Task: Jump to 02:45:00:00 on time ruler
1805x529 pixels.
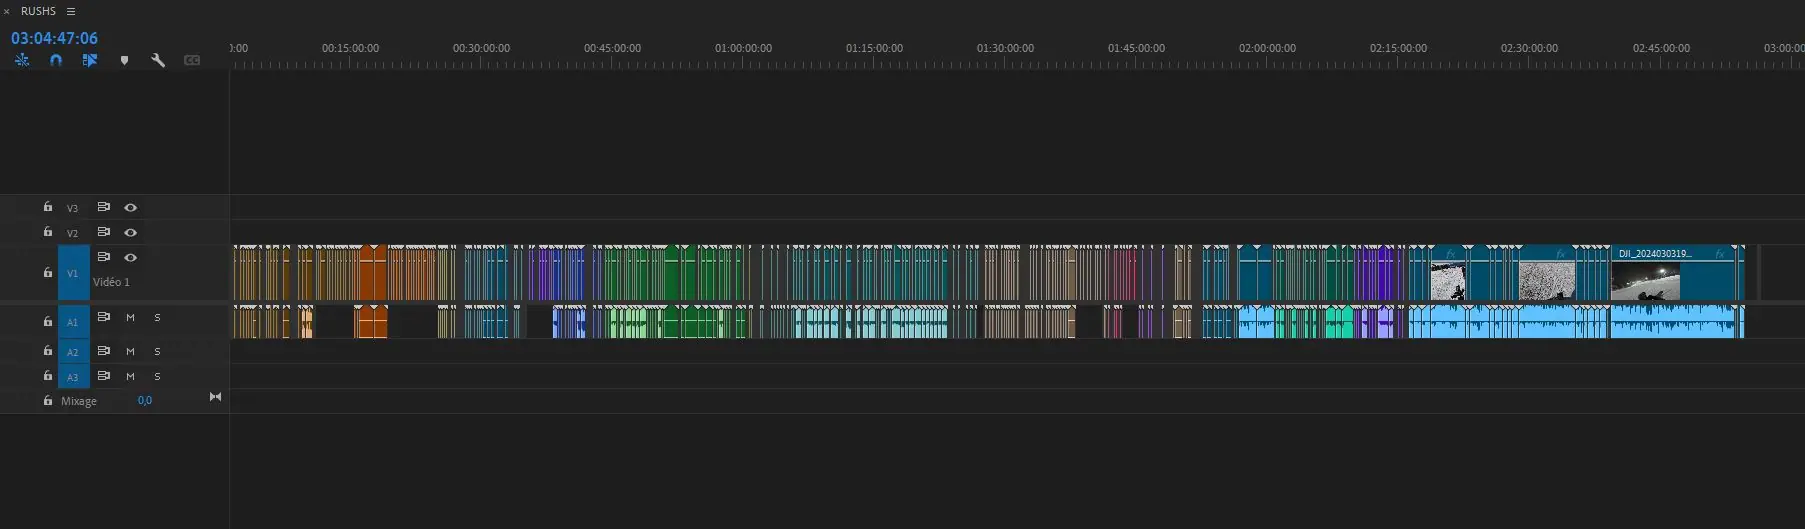Action: click(1661, 48)
